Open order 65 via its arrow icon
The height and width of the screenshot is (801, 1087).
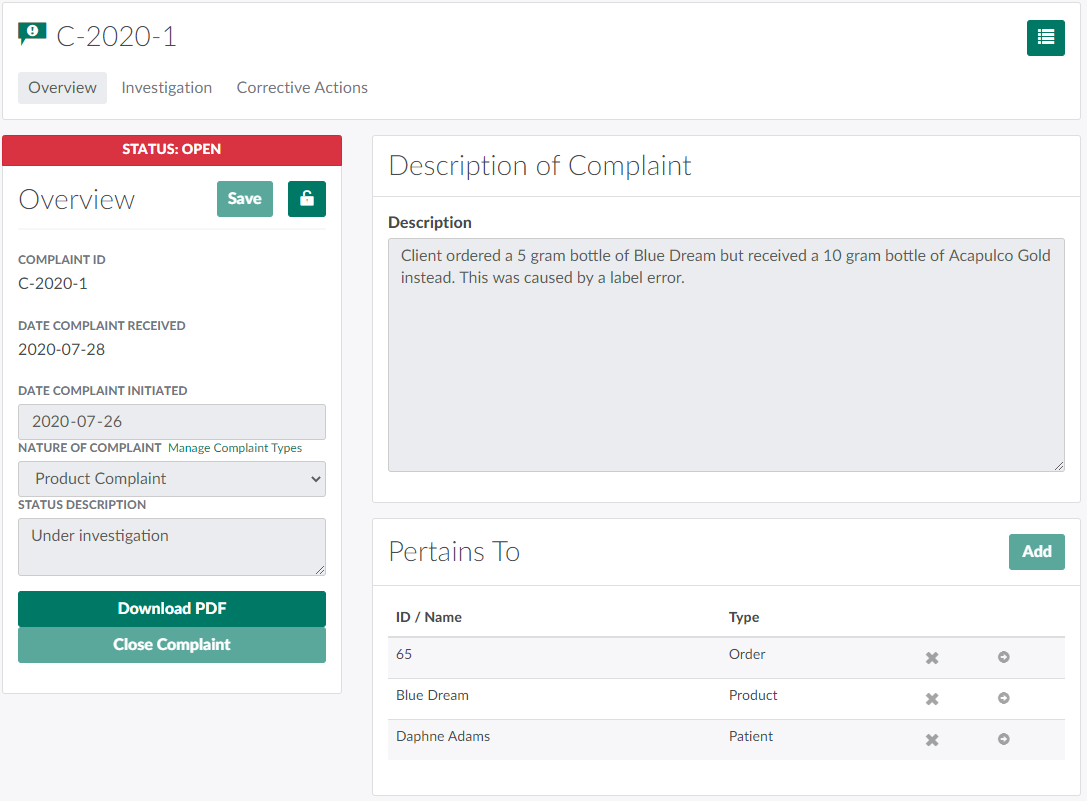click(x=1003, y=658)
